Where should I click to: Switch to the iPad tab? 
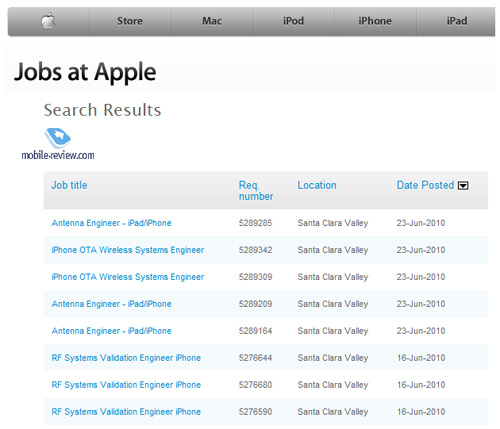(x=457, y=21)
